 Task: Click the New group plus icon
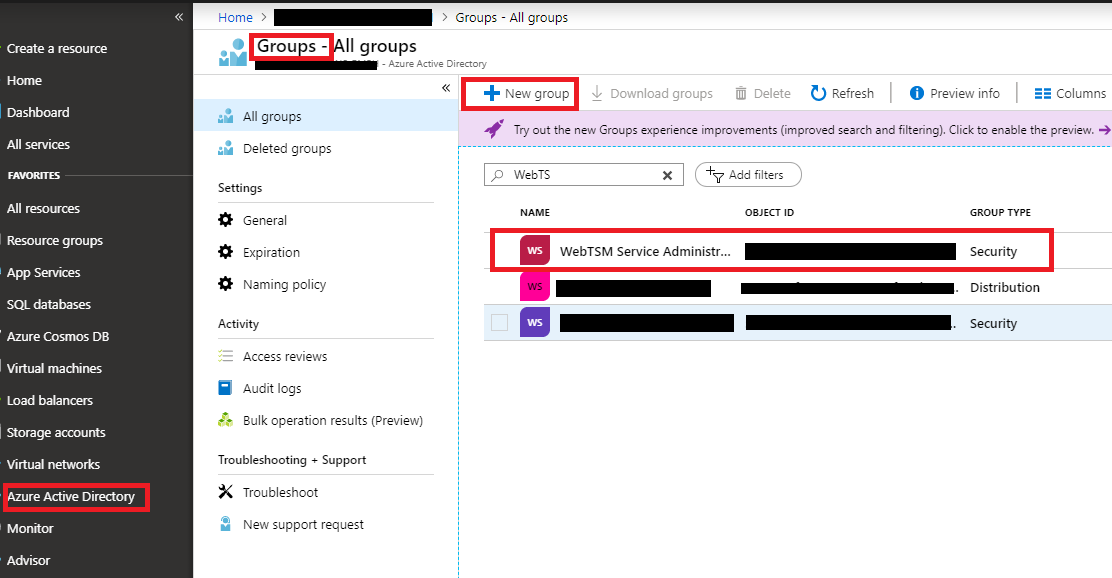(491, 93)
